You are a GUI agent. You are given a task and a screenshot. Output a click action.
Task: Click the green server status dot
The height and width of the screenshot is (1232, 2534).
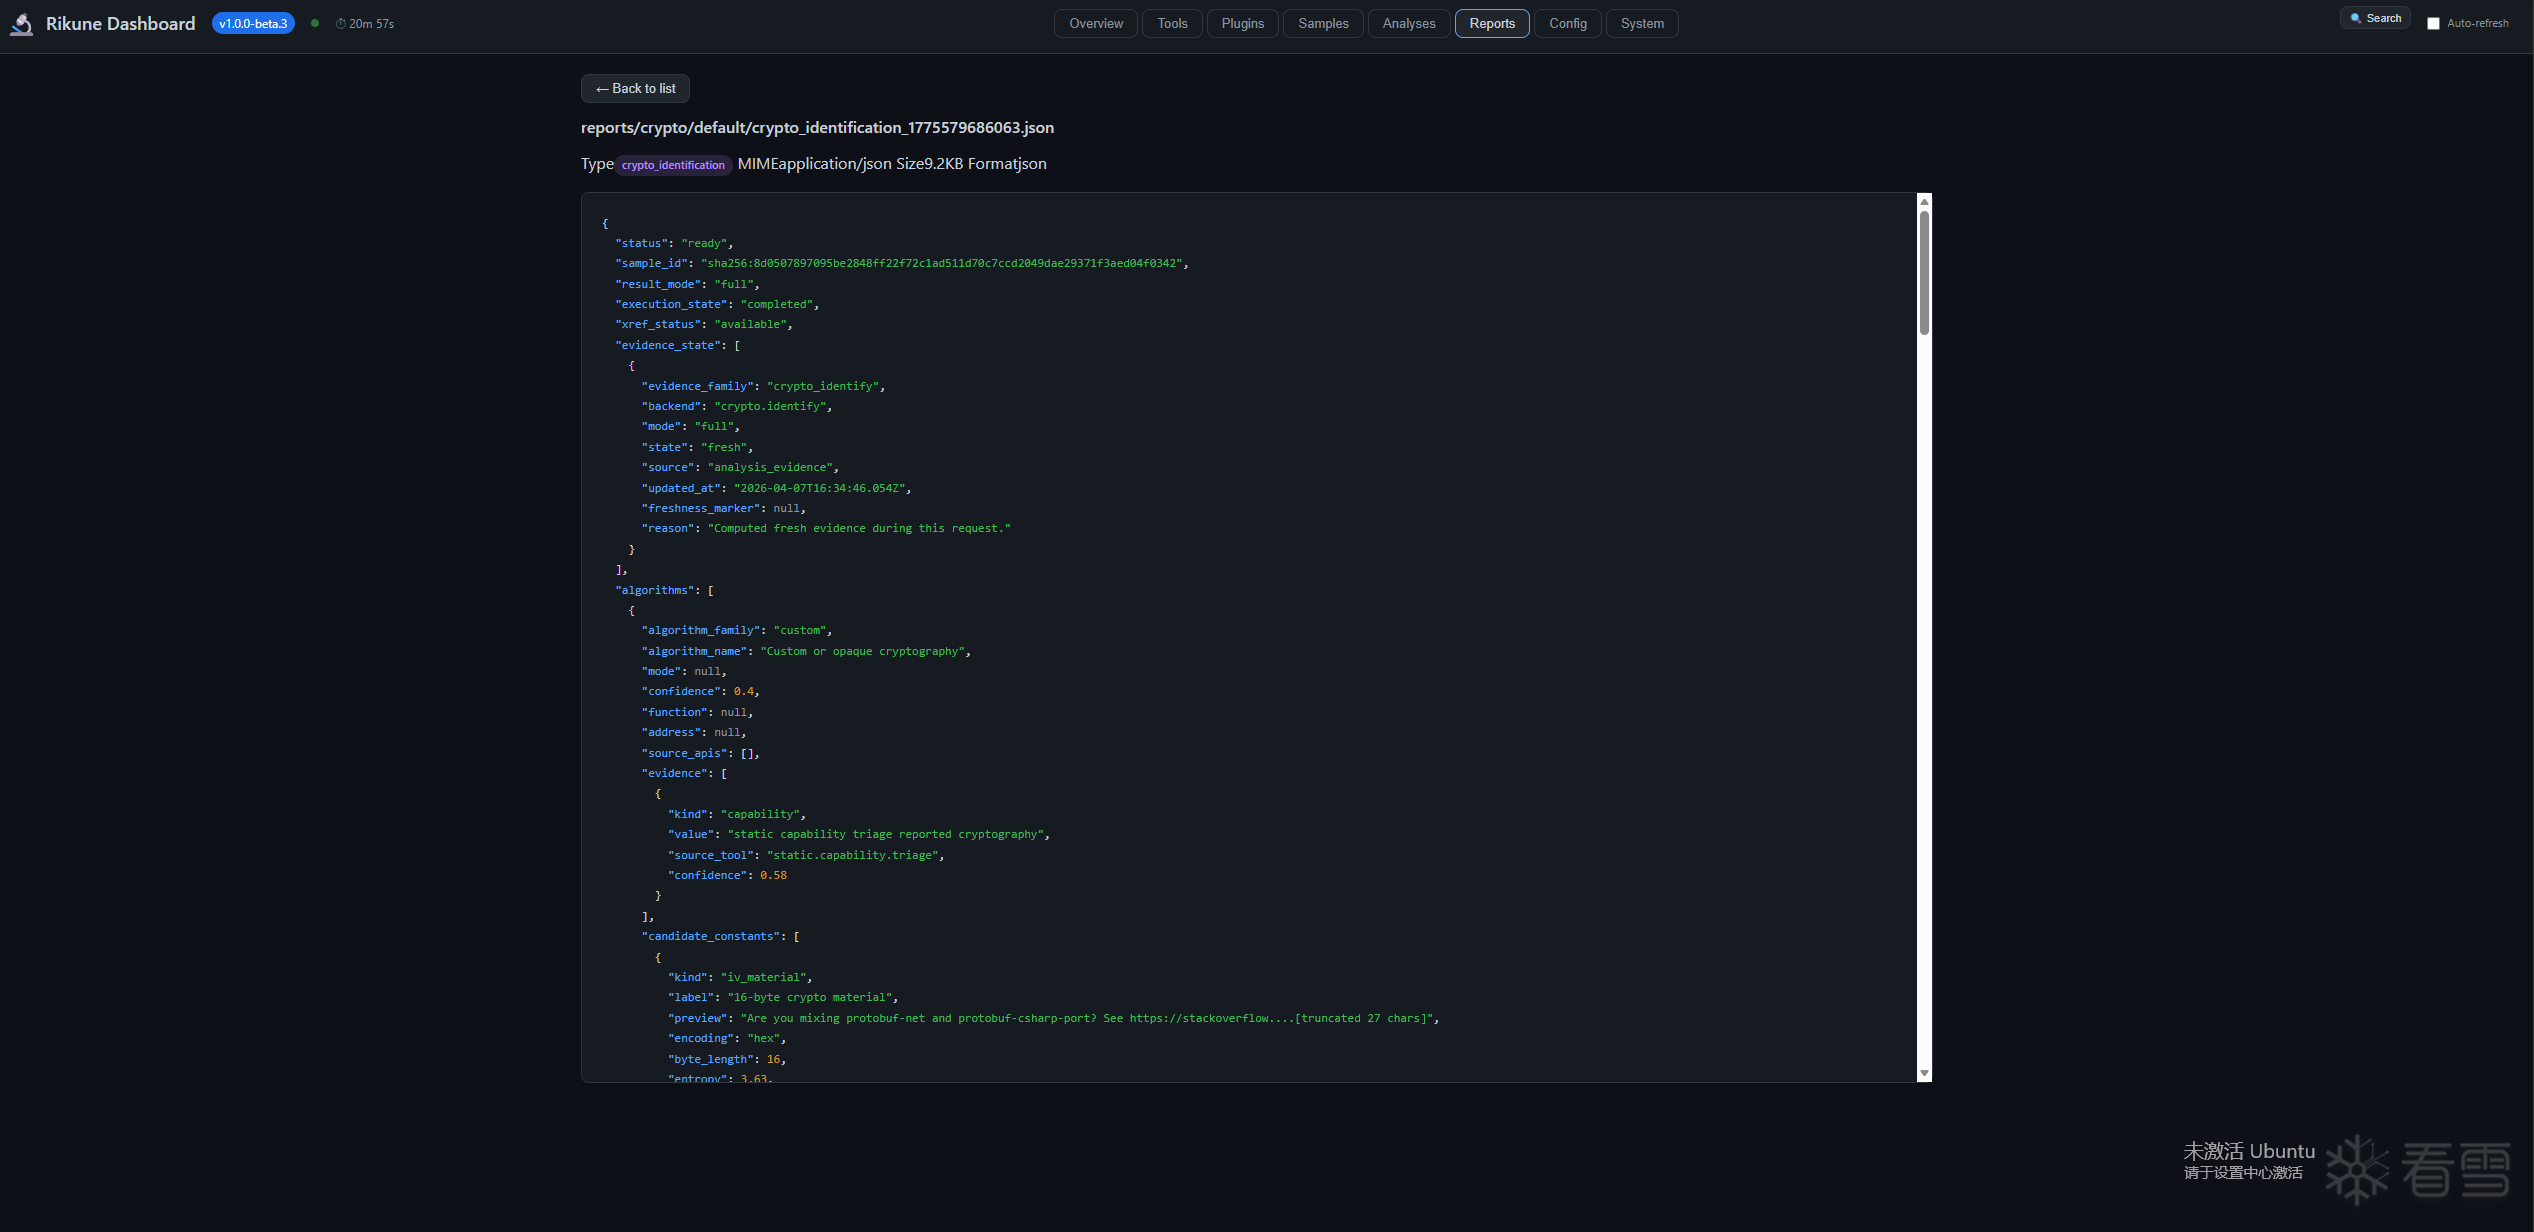(x=315, y=23)
